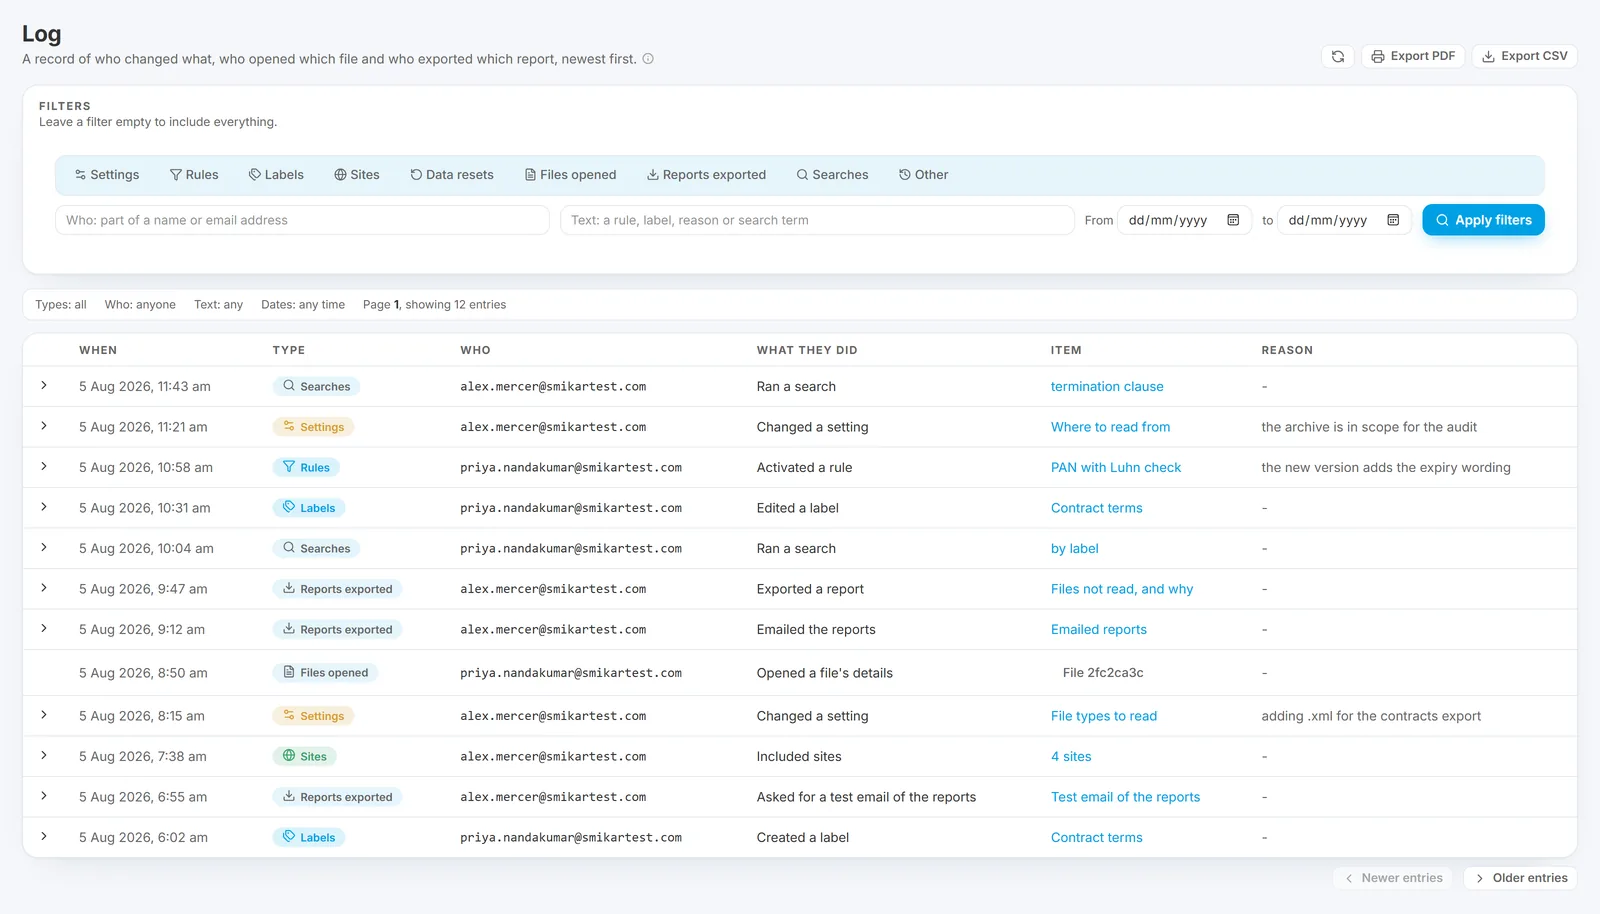Open the 'Files not read, and why' link
This screenshot has height=914, width=1600.
pyautogui.click(x=1122, y=589)
